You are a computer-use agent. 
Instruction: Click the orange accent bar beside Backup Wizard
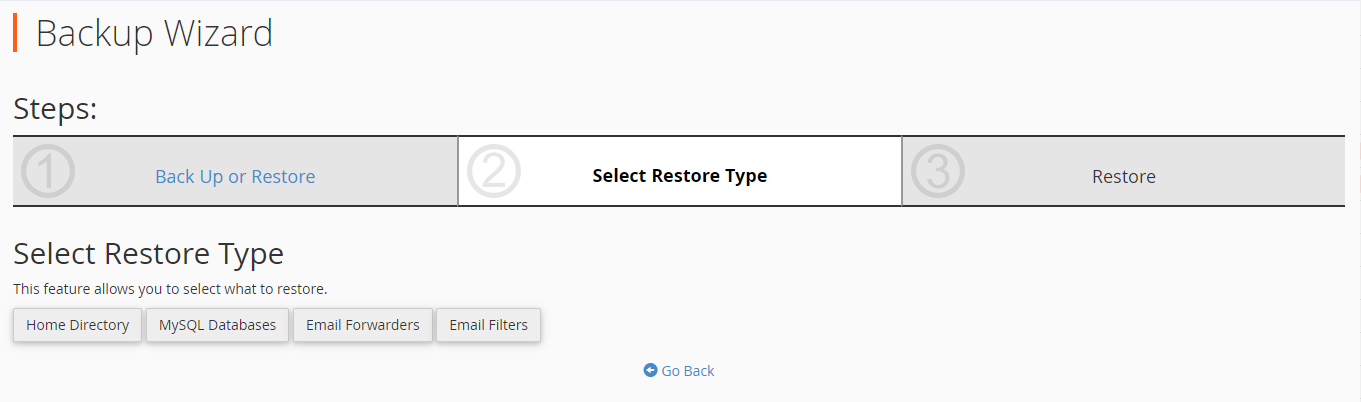[x=15, y=32]
